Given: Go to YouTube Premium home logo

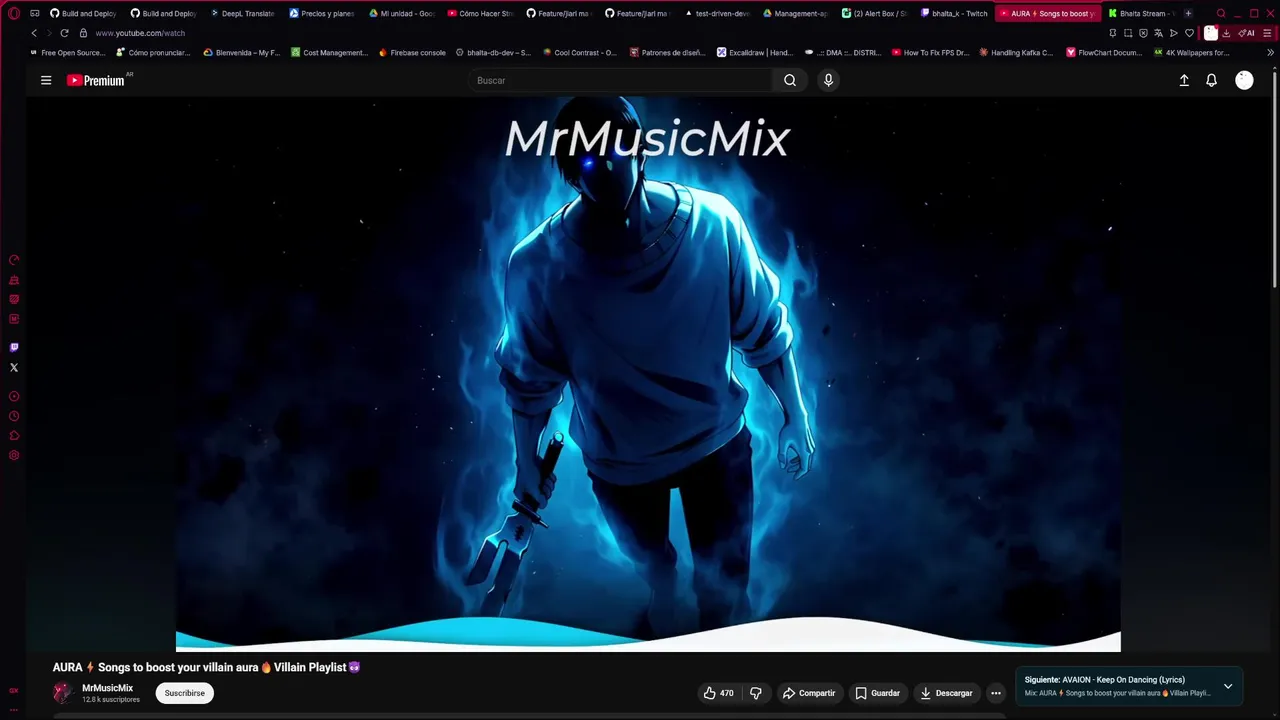Looking at the screenshot, I should [x=98, y=80].
